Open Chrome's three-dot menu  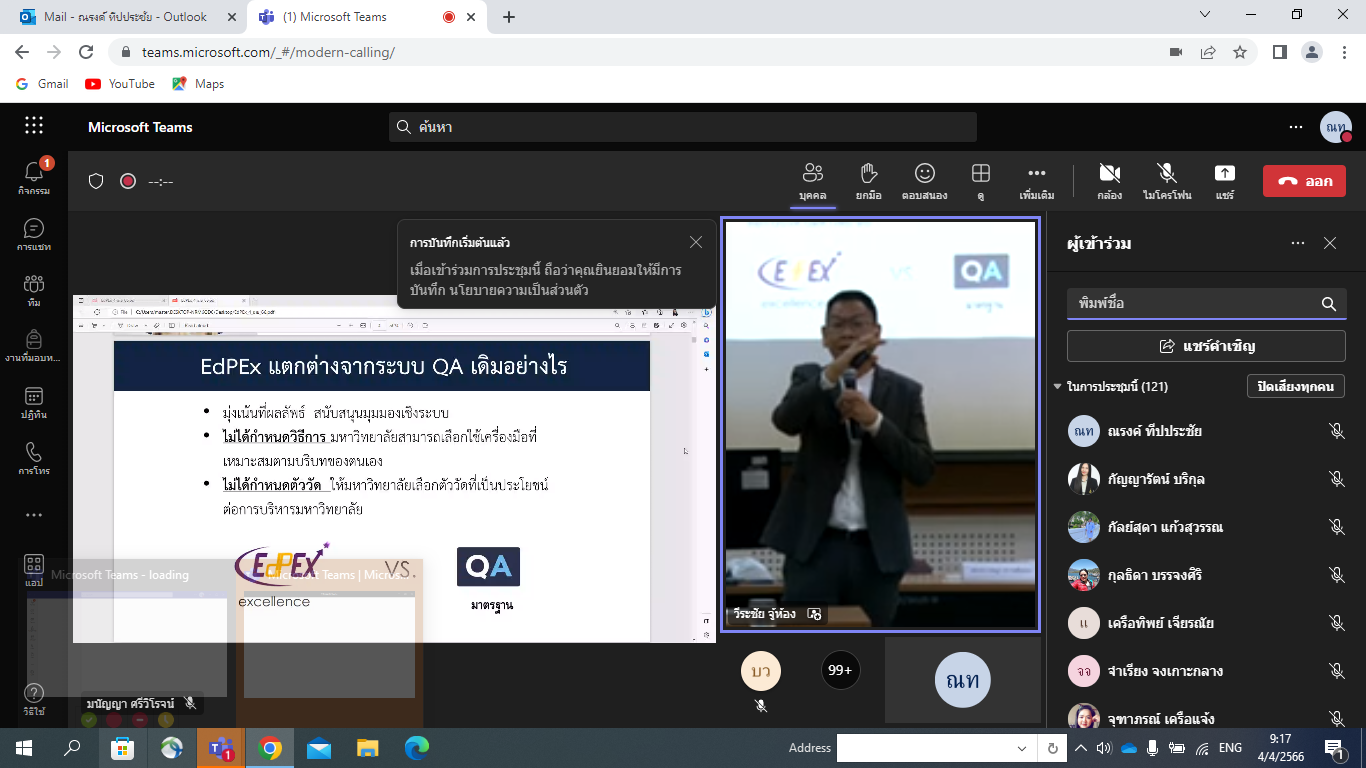click(x=1345, y=52)
